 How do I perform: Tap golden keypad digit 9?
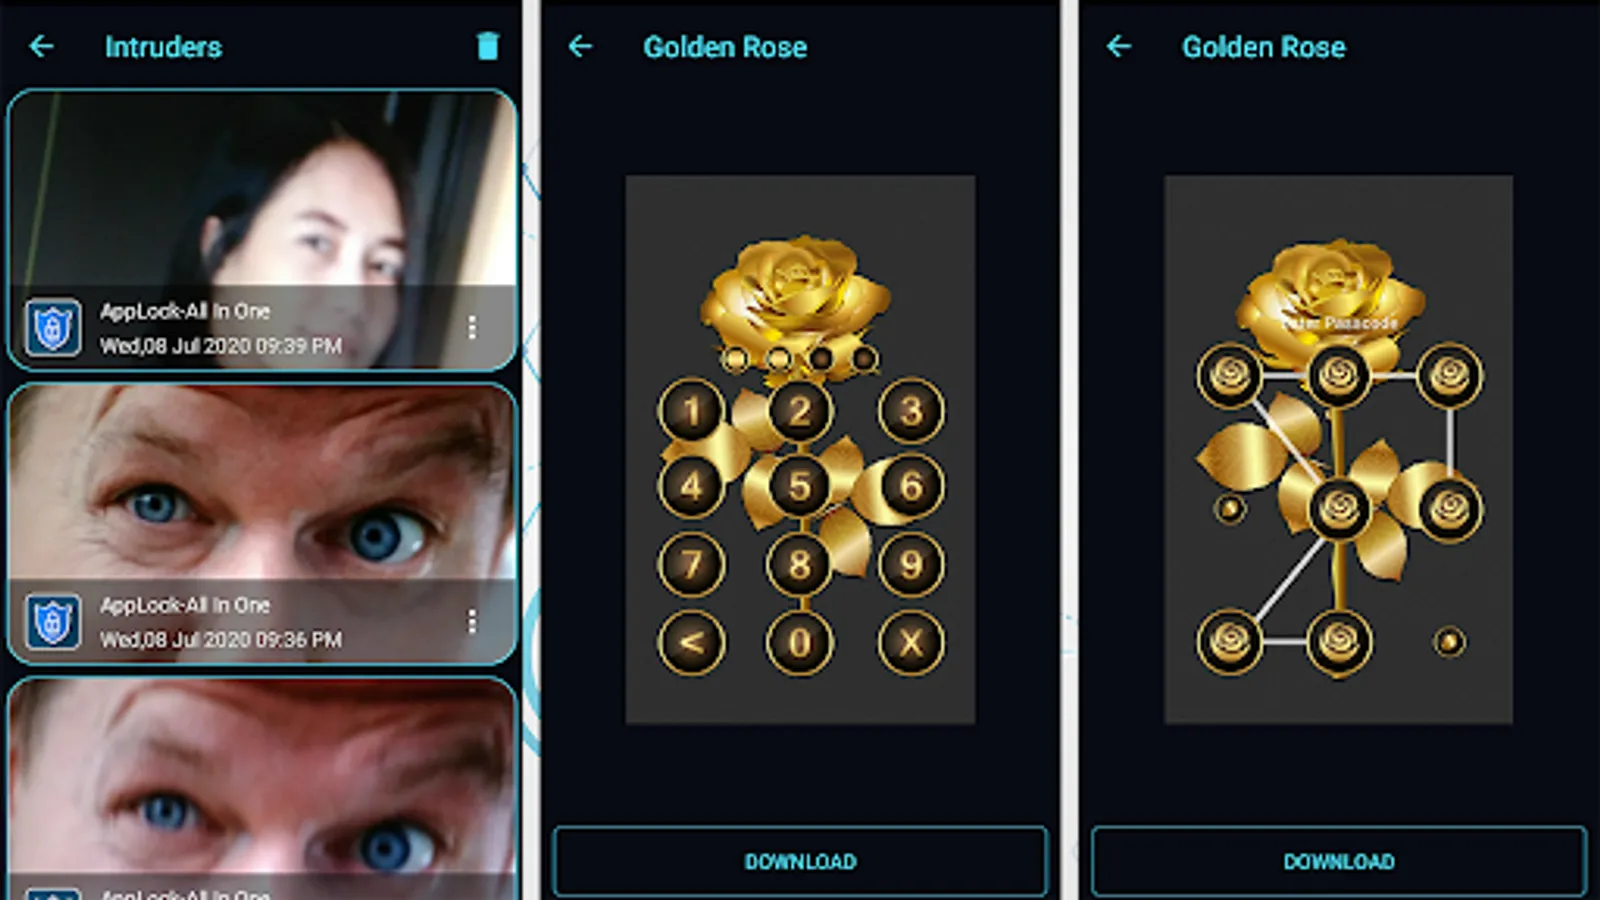pyautogui.click(x=910, y=564)
